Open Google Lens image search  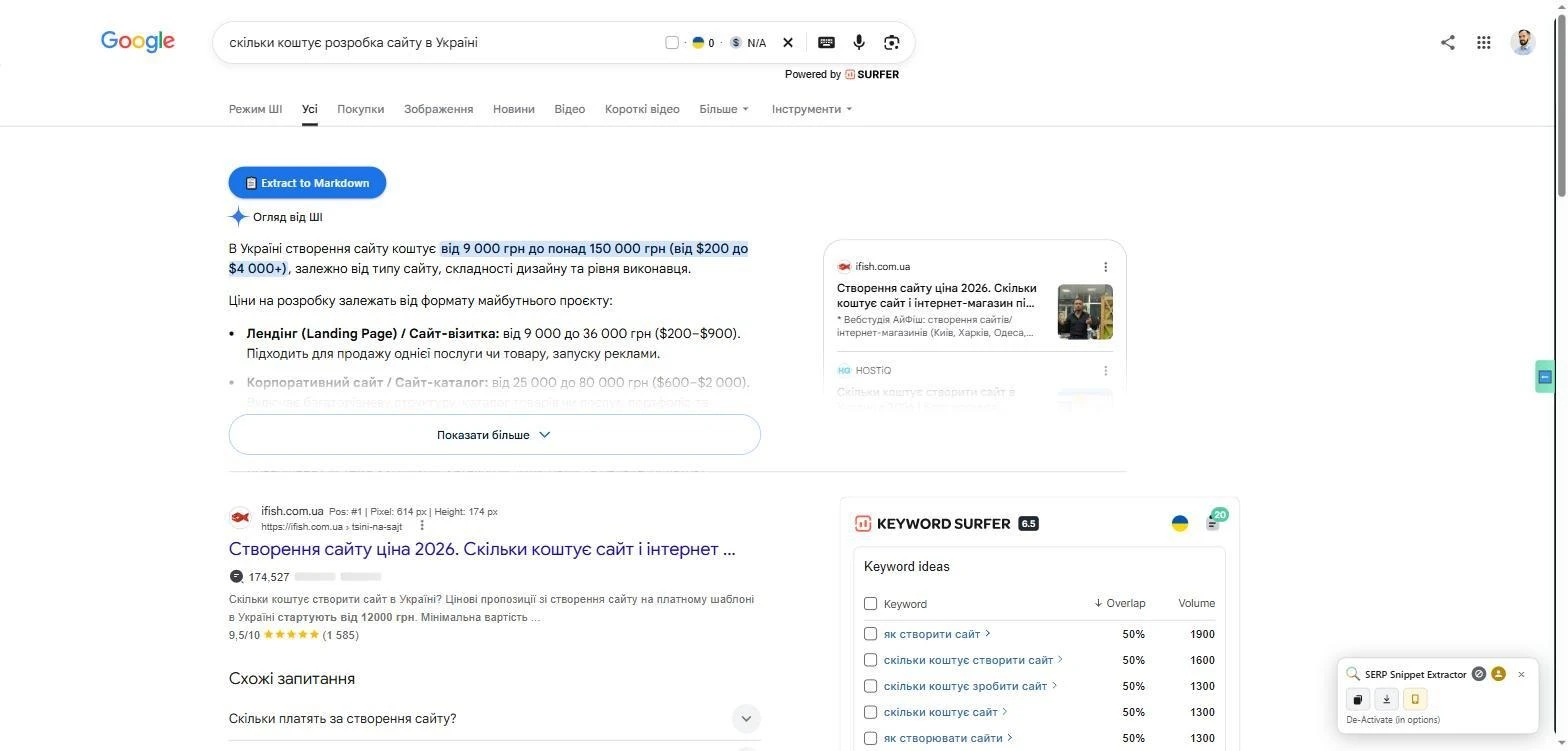coord(892,42)
